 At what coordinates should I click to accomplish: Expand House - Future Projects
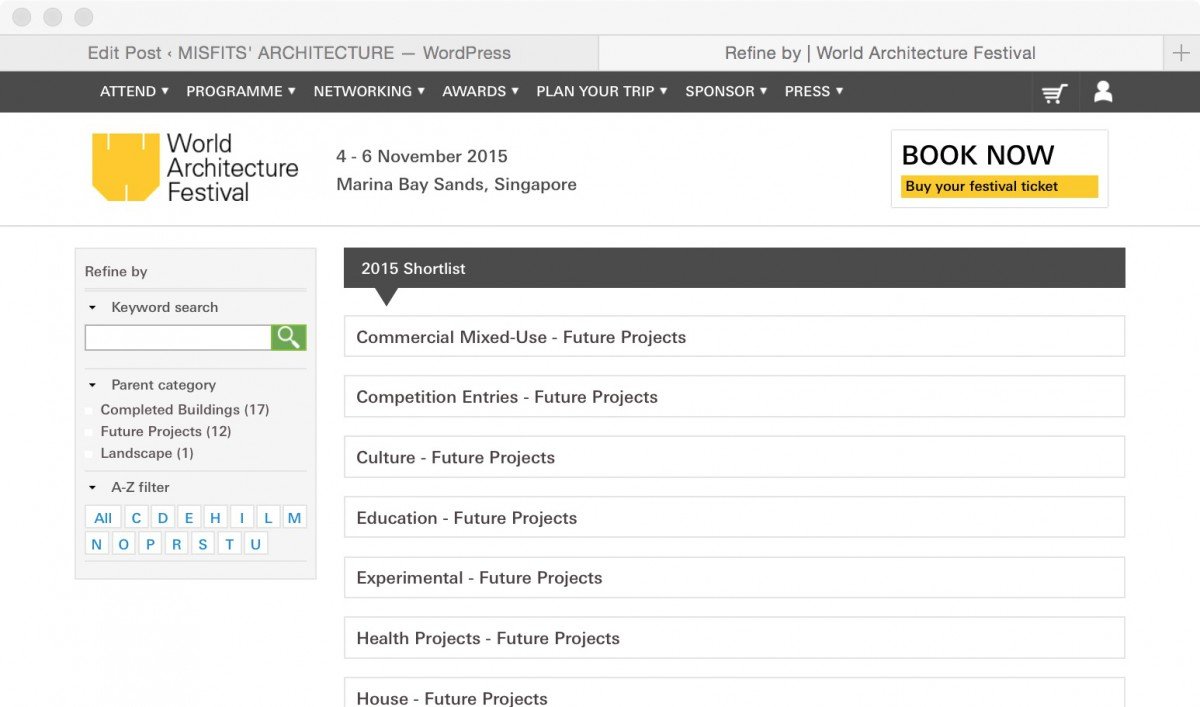coord(734,693)
